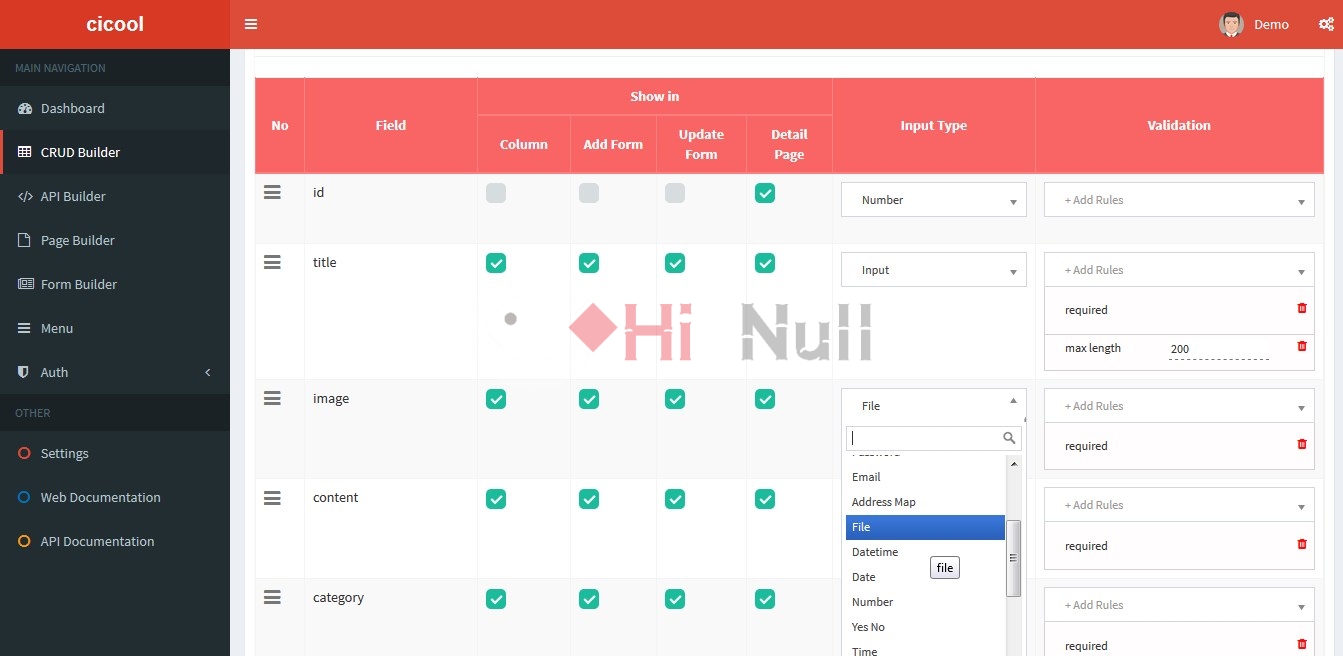Click the input type list scrollbar thumb

[1013, 558]
